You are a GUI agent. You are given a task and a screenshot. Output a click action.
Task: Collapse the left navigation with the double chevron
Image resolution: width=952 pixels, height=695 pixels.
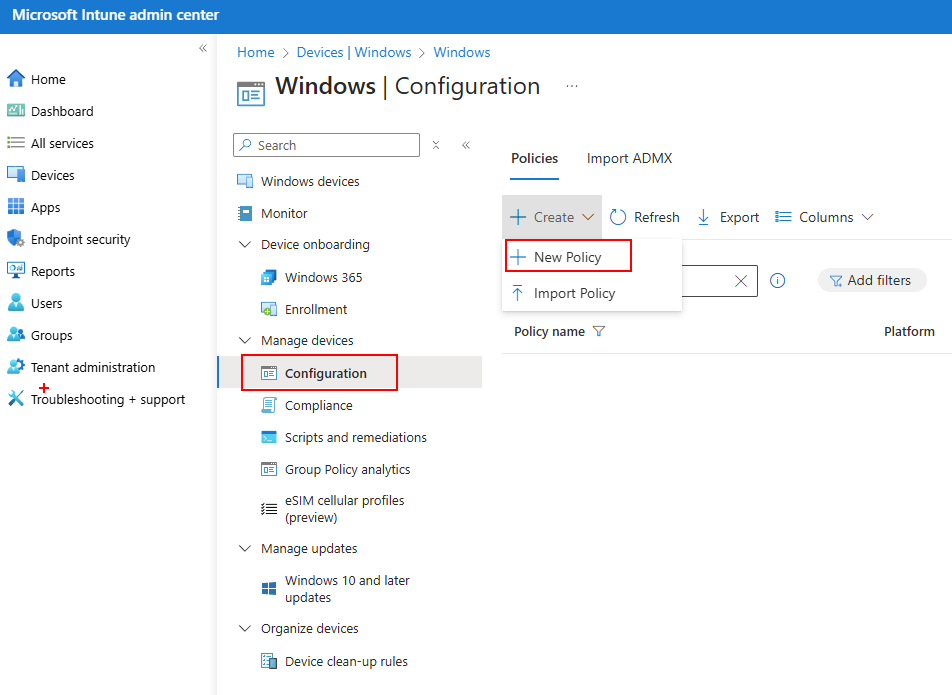pos(203,48)
